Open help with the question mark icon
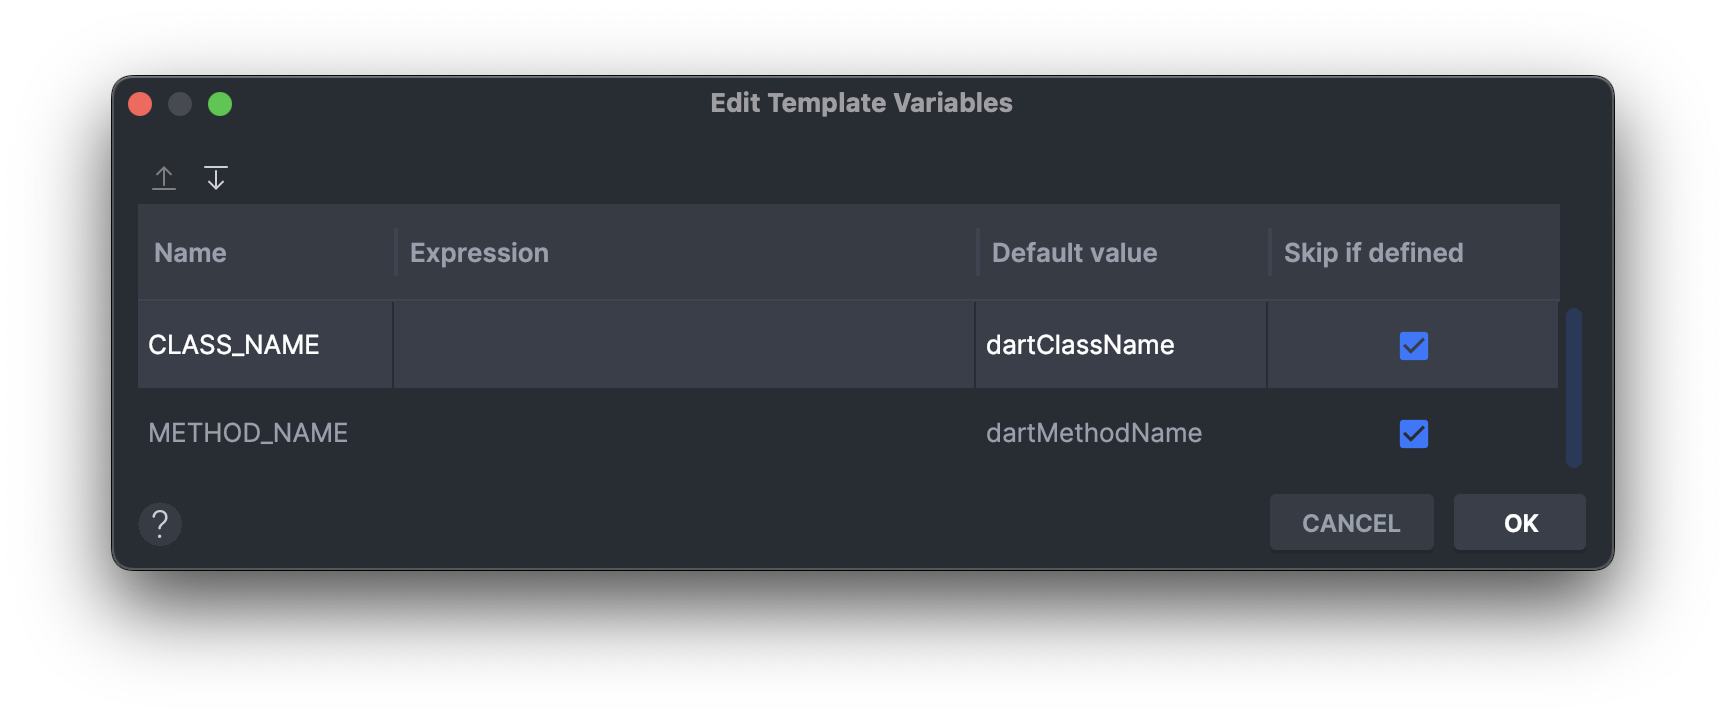Image resolution: width=1726 pixels, height=718 pixels. click(160, 523)
